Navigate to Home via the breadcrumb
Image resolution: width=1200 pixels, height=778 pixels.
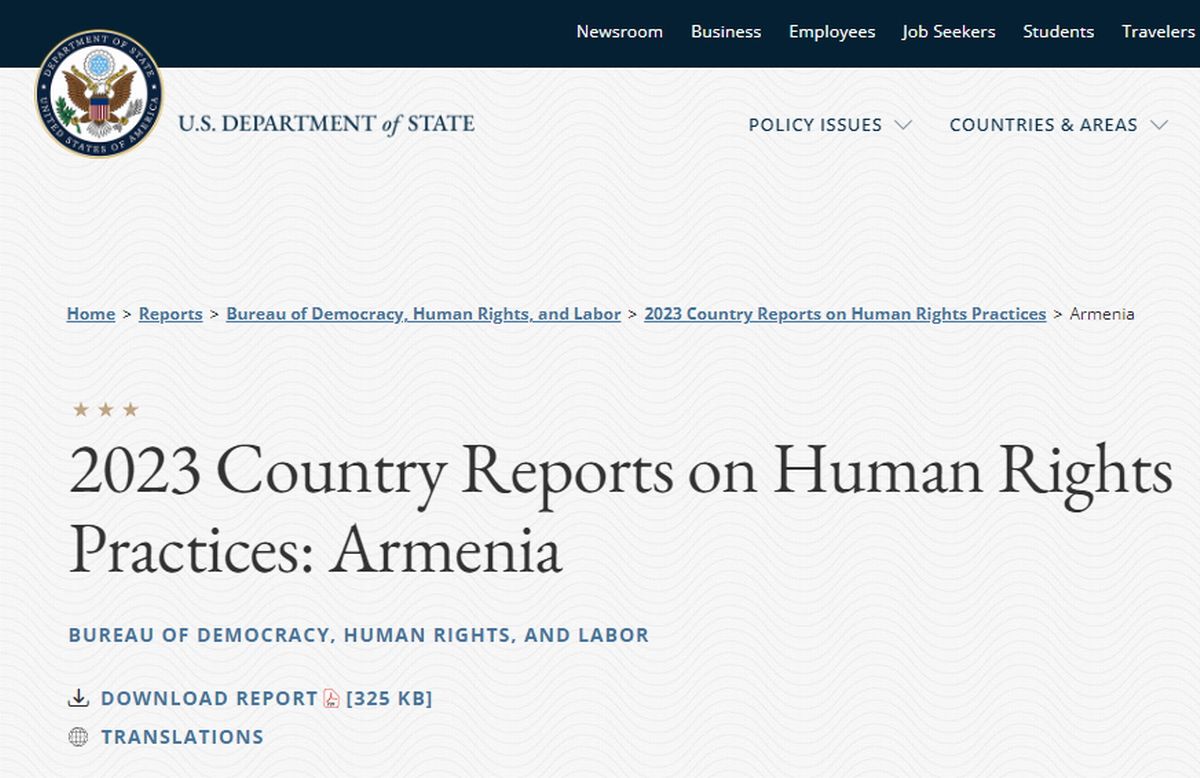point(90,313)
